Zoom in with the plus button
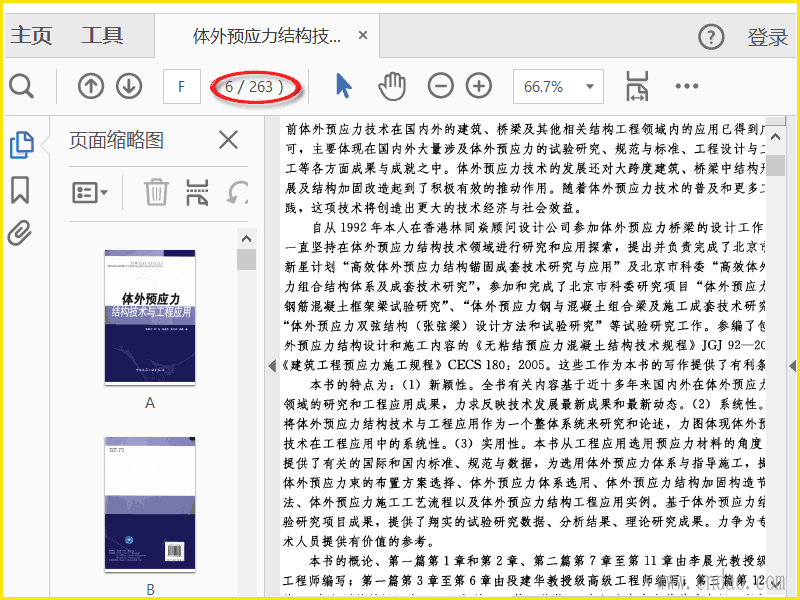 479,86
